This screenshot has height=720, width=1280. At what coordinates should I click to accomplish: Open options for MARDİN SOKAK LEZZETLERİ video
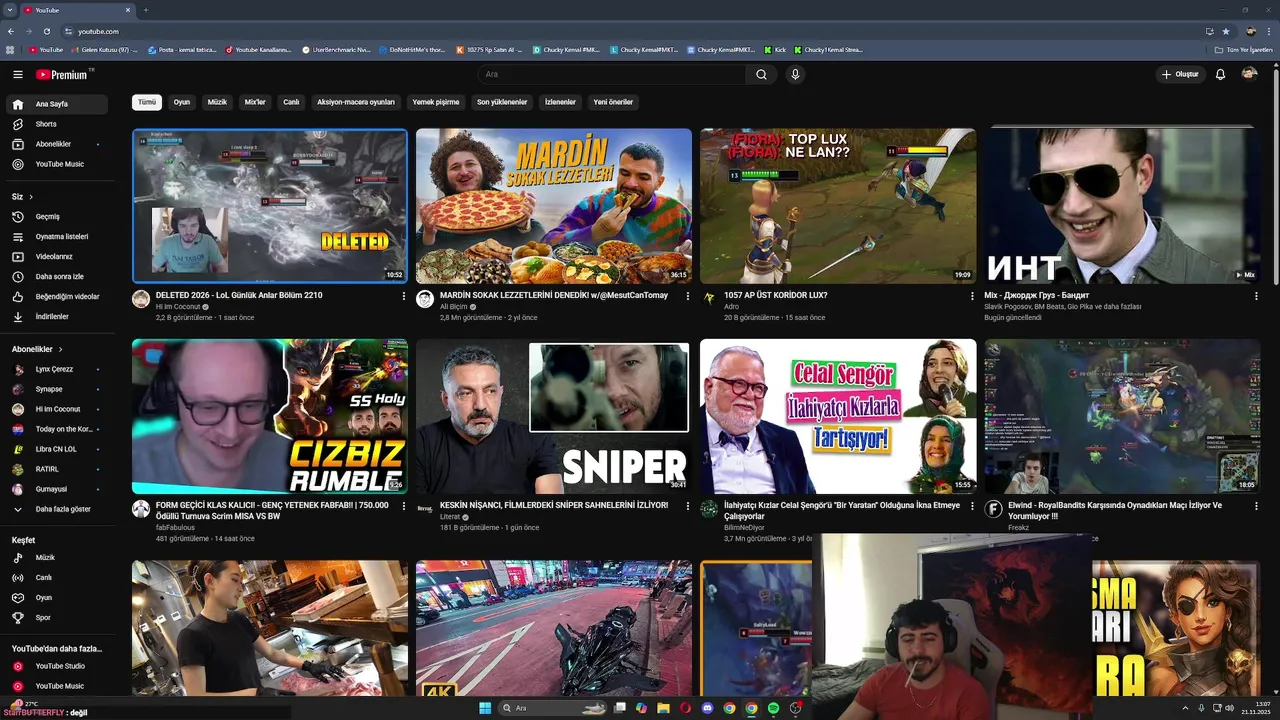coord(688,296)
